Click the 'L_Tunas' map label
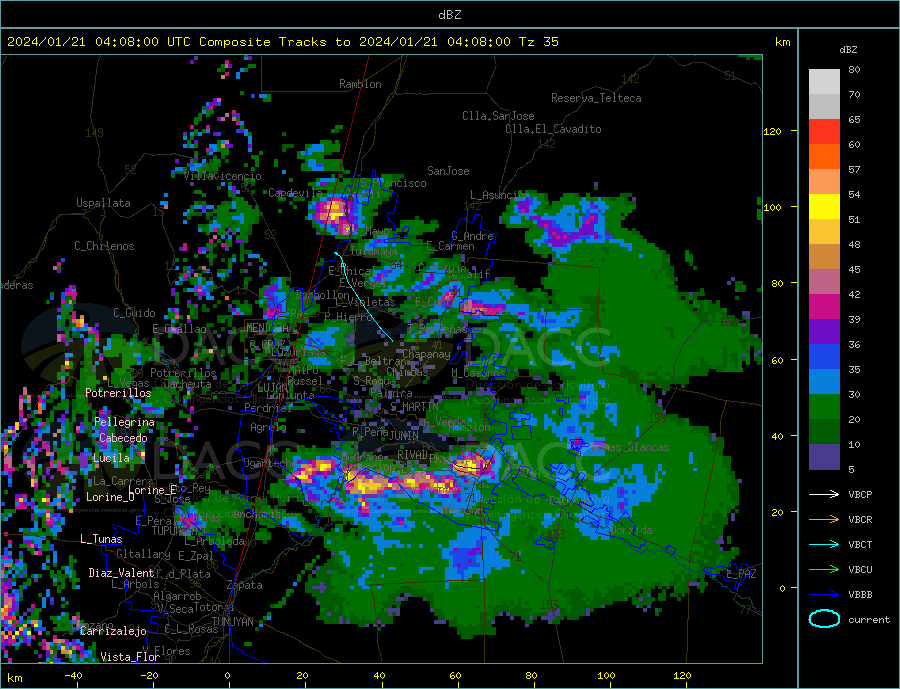The width and height of the screenshot is (900, 689). pos(101,539)
